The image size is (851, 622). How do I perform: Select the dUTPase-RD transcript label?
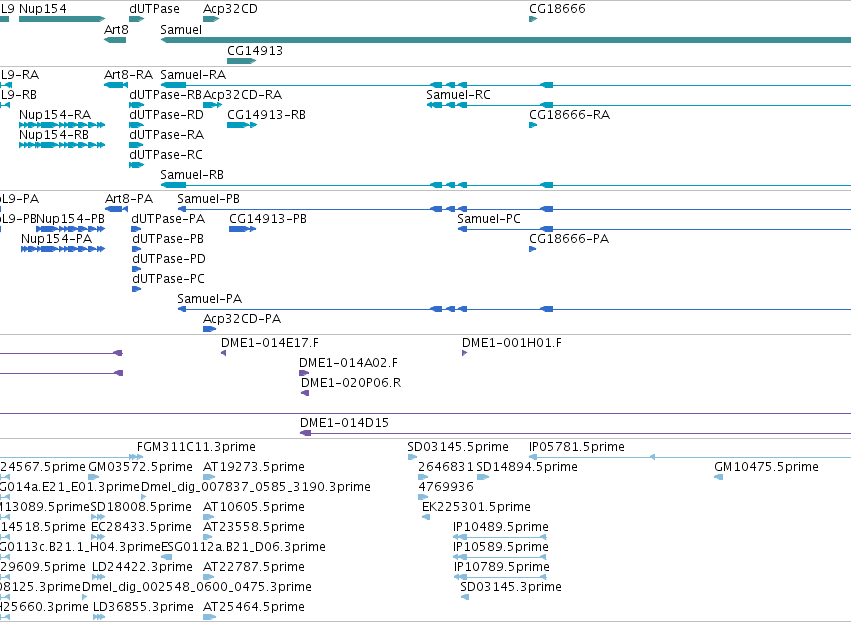click(x=167, y=115)
